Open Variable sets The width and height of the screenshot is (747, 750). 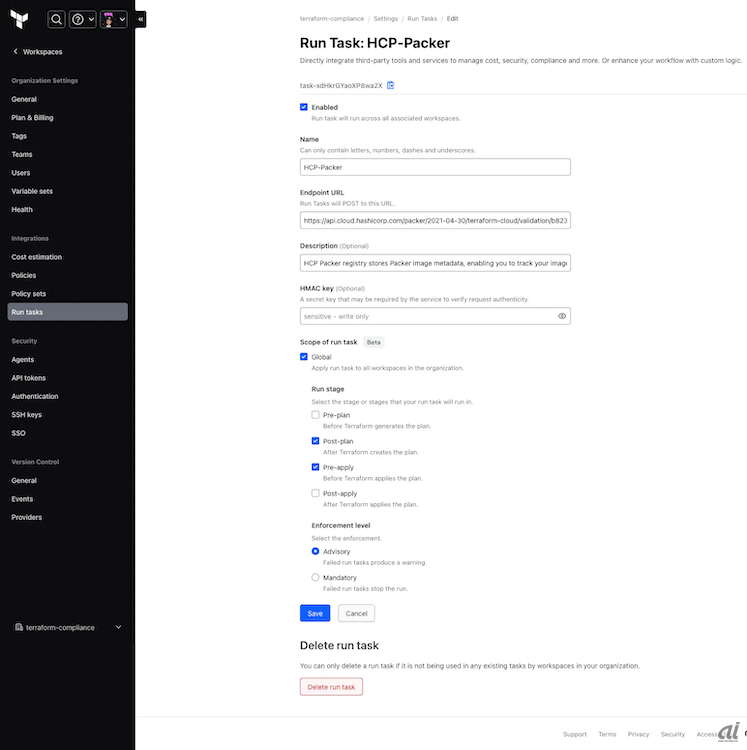32,191
